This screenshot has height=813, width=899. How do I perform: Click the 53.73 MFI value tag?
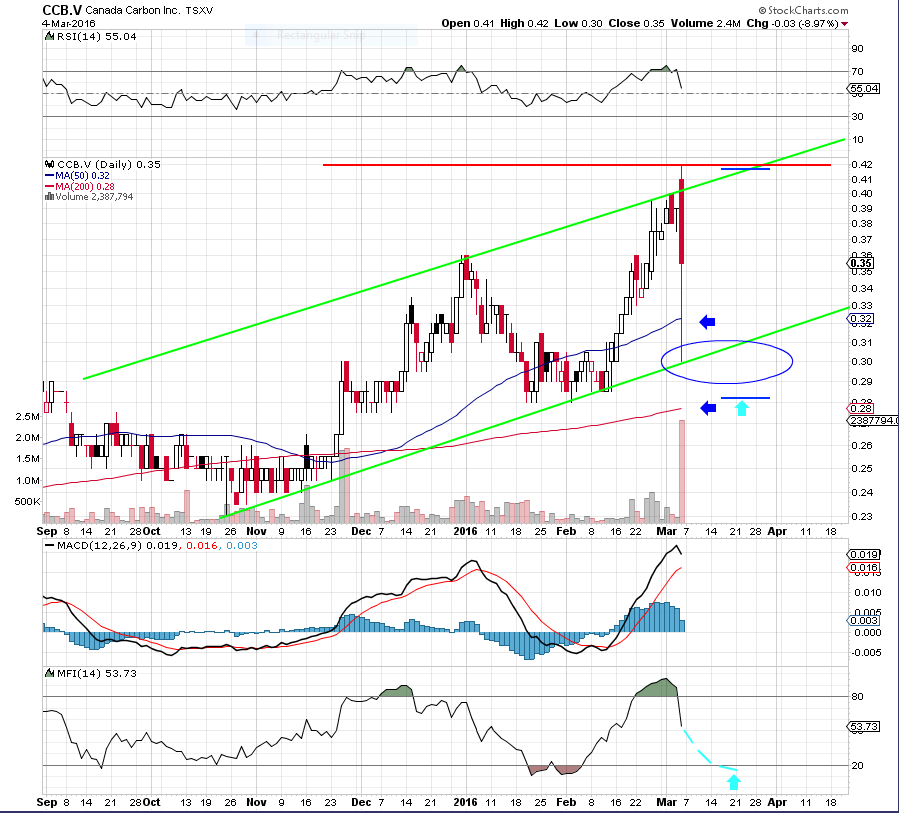[863, 726]
